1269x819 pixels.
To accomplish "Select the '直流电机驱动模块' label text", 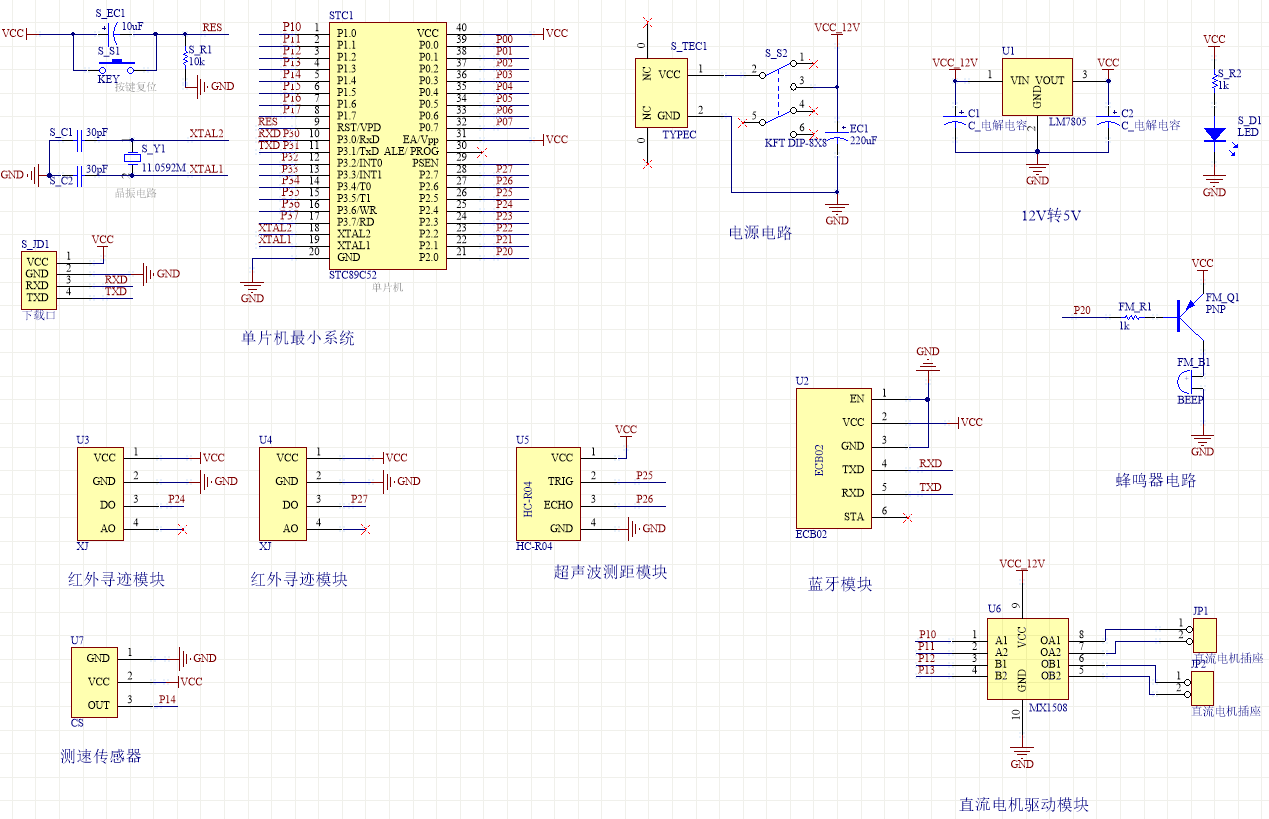I will click(1024, 804).
